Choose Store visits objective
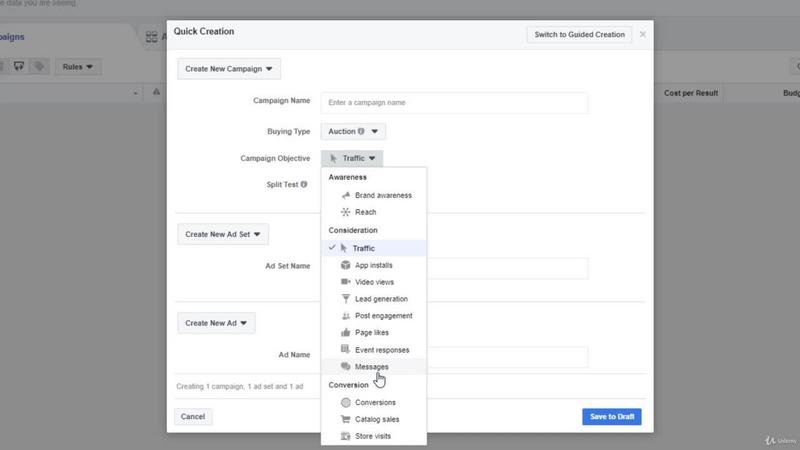This screenshot has width=800, height=450. [x=374, y=436]
